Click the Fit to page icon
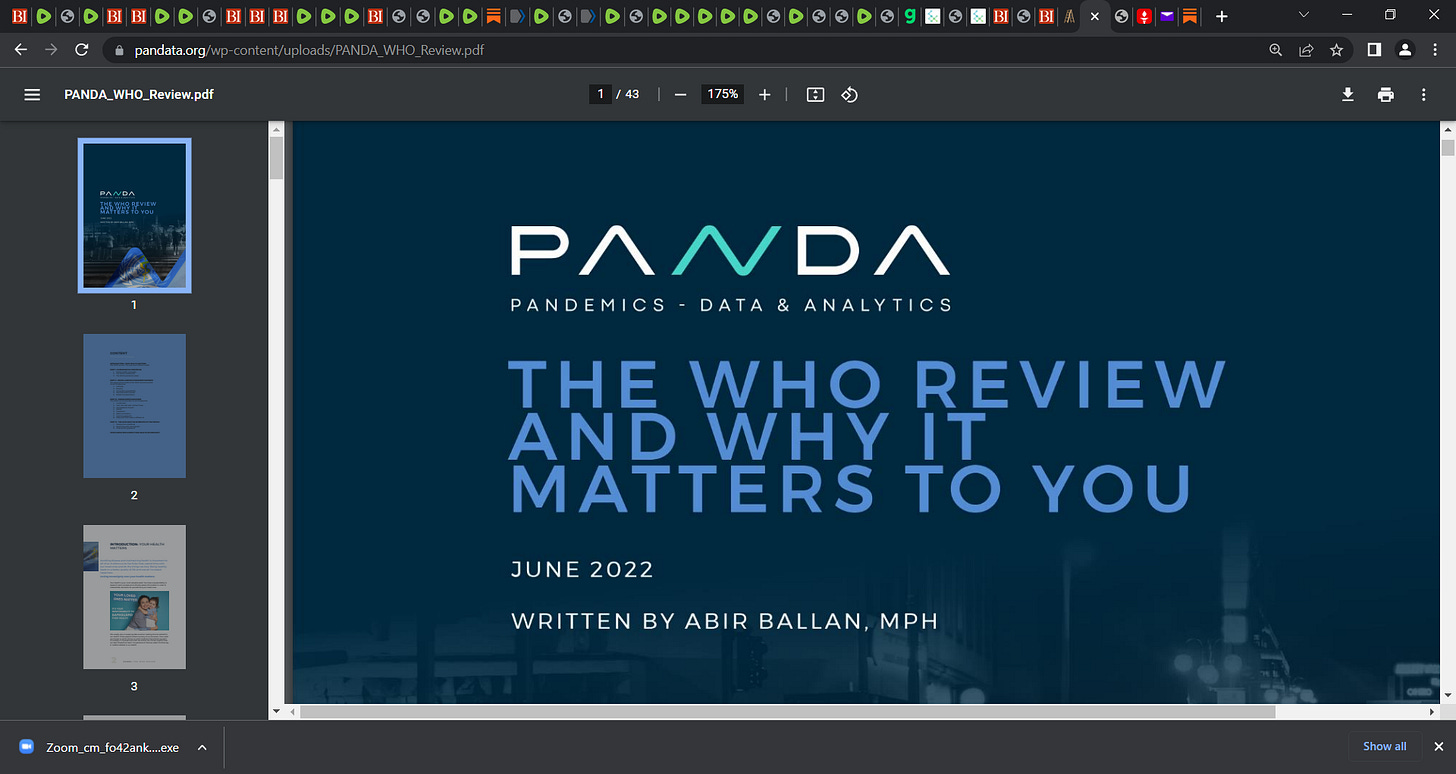The width and height of the screenshot is (1456, 774). pyautogui.click(x=815, y=94)
